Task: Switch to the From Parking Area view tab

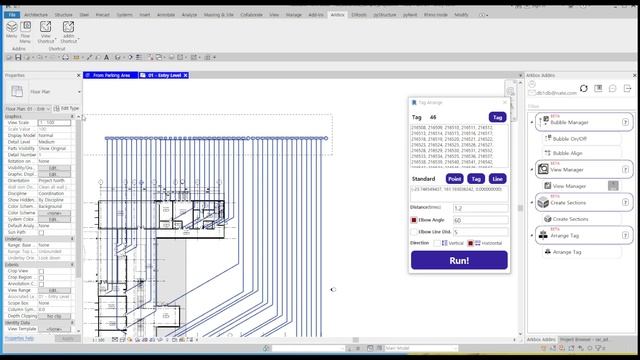Action: 111,76
